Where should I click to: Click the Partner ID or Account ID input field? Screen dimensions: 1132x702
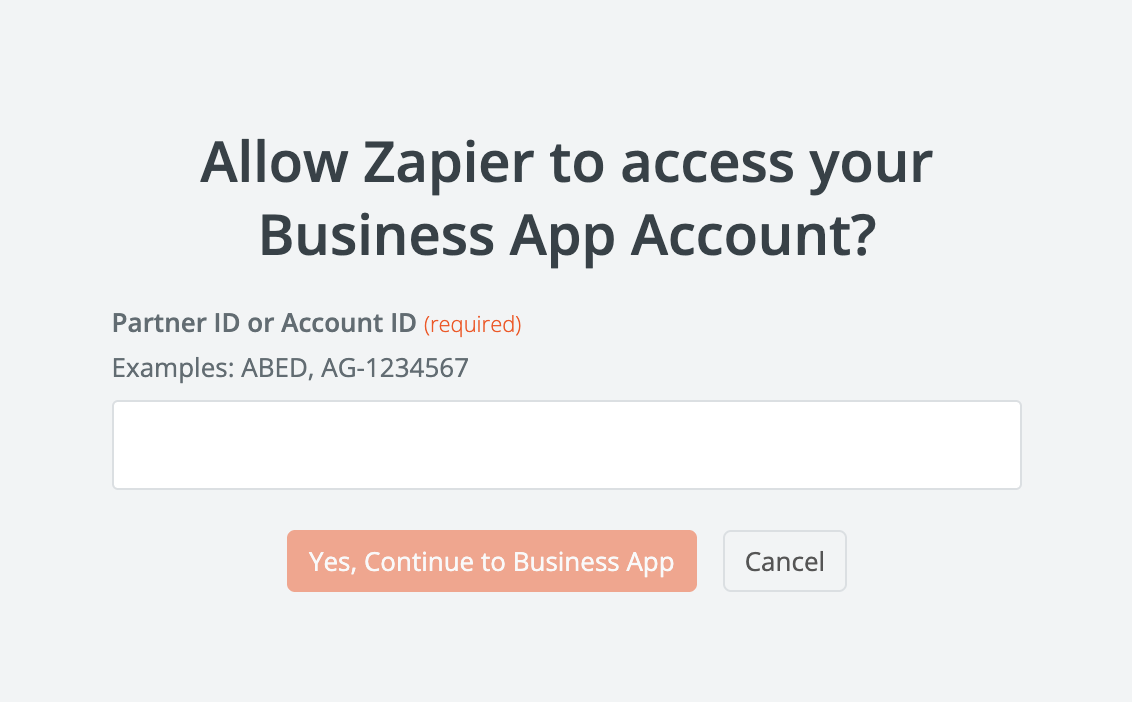(x=566, y=445)
